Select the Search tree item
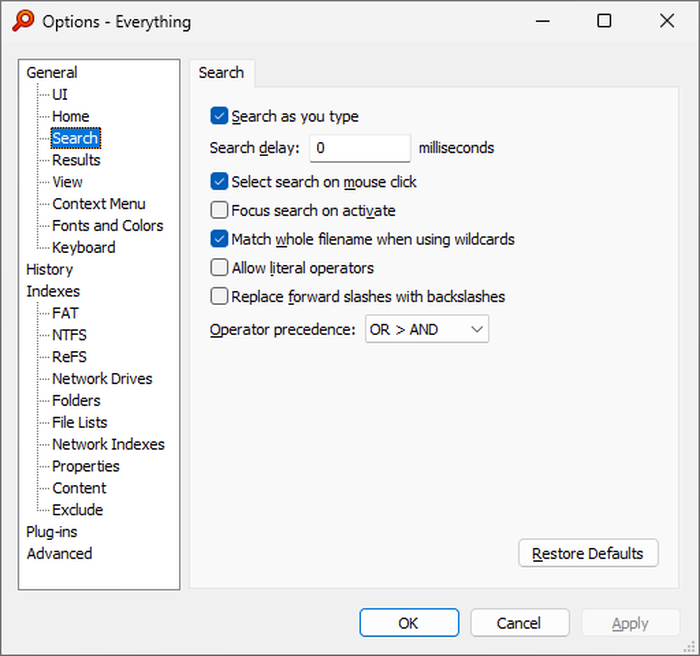The height and width of the screenshot is (656, 700). pos(75,138)
